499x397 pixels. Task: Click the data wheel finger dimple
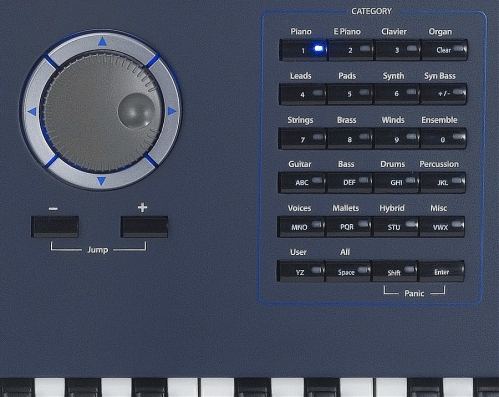[x=137, y=111]
